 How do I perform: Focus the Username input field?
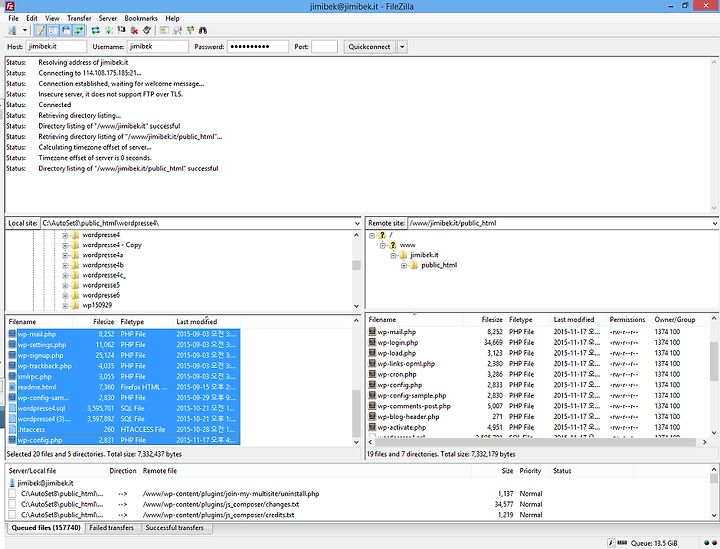coord(158,46)
